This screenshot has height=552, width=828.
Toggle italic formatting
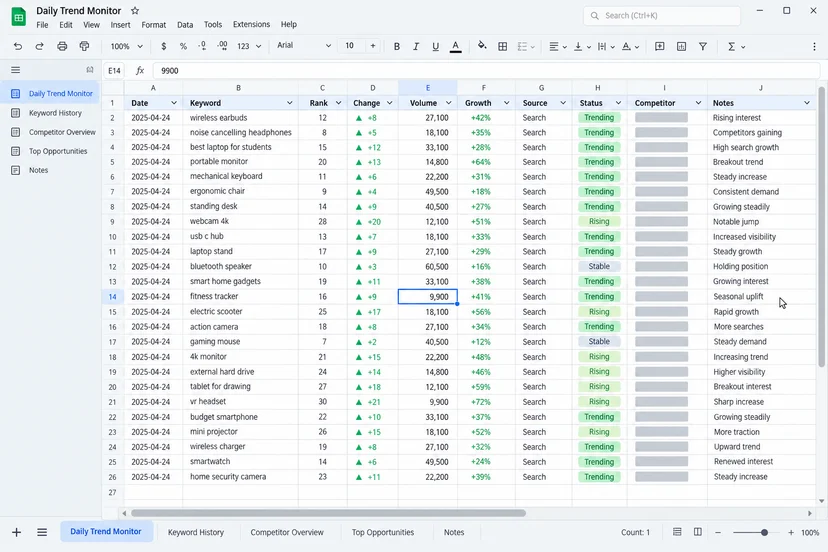416,46
